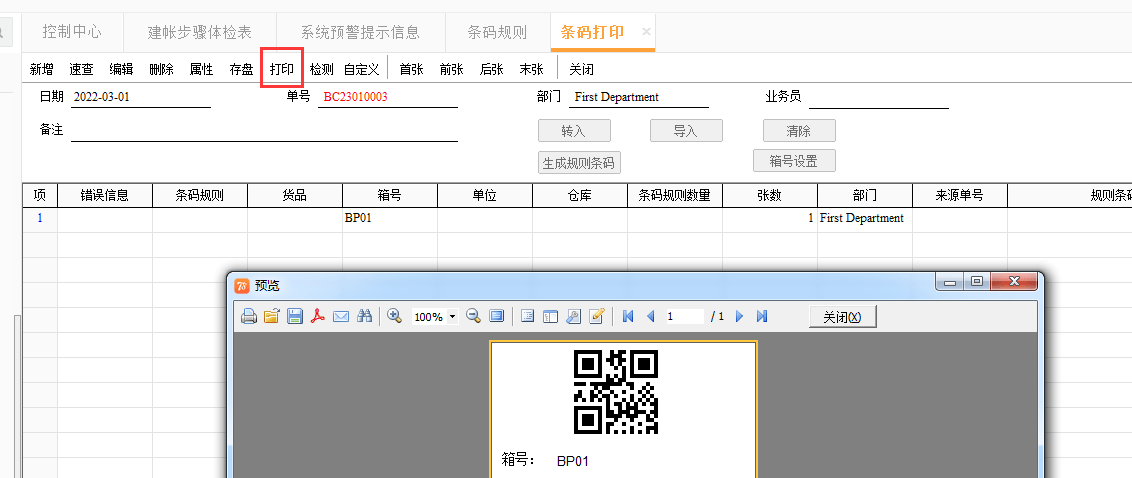Export preview to PDF icon
The height and width of the screenshot is (478, 1132).
point(318,316)
